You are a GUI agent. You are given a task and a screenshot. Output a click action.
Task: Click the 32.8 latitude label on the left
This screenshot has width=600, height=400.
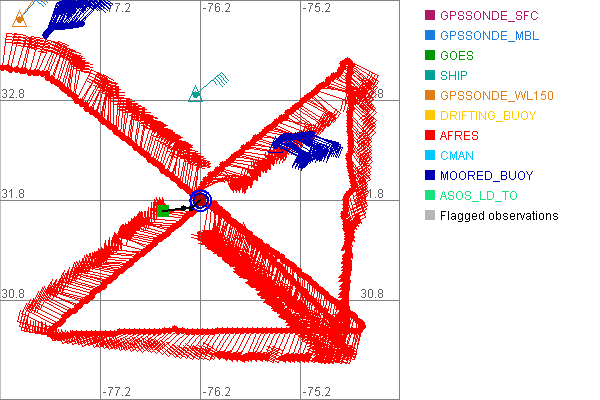(x=13, y=94)
